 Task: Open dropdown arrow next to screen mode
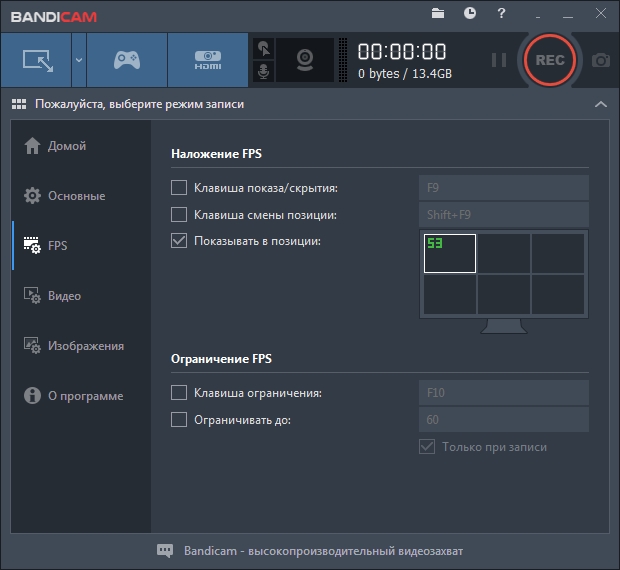78,60
